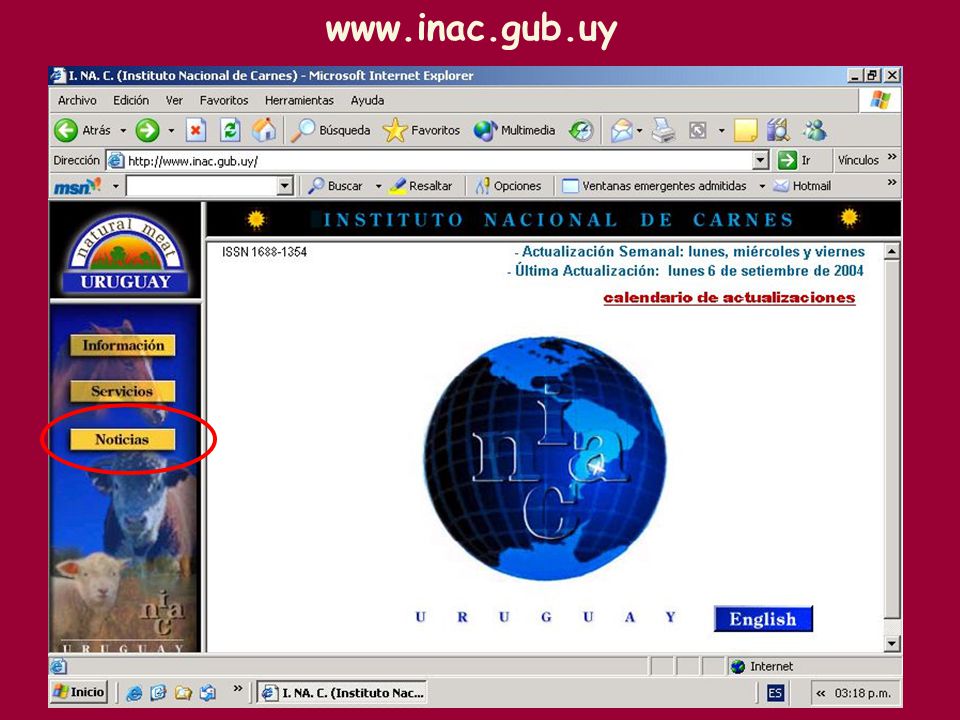Click the Buscar button on MSN toolbar
Screen dimensions: 960x720
[335, 186]
